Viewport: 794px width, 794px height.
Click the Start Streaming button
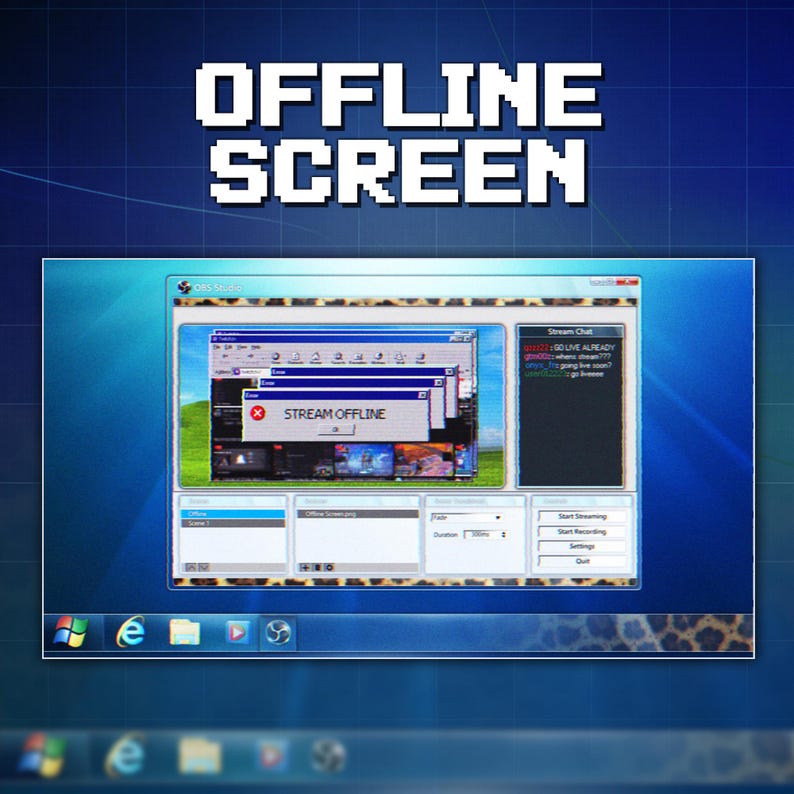click(582, 517)
